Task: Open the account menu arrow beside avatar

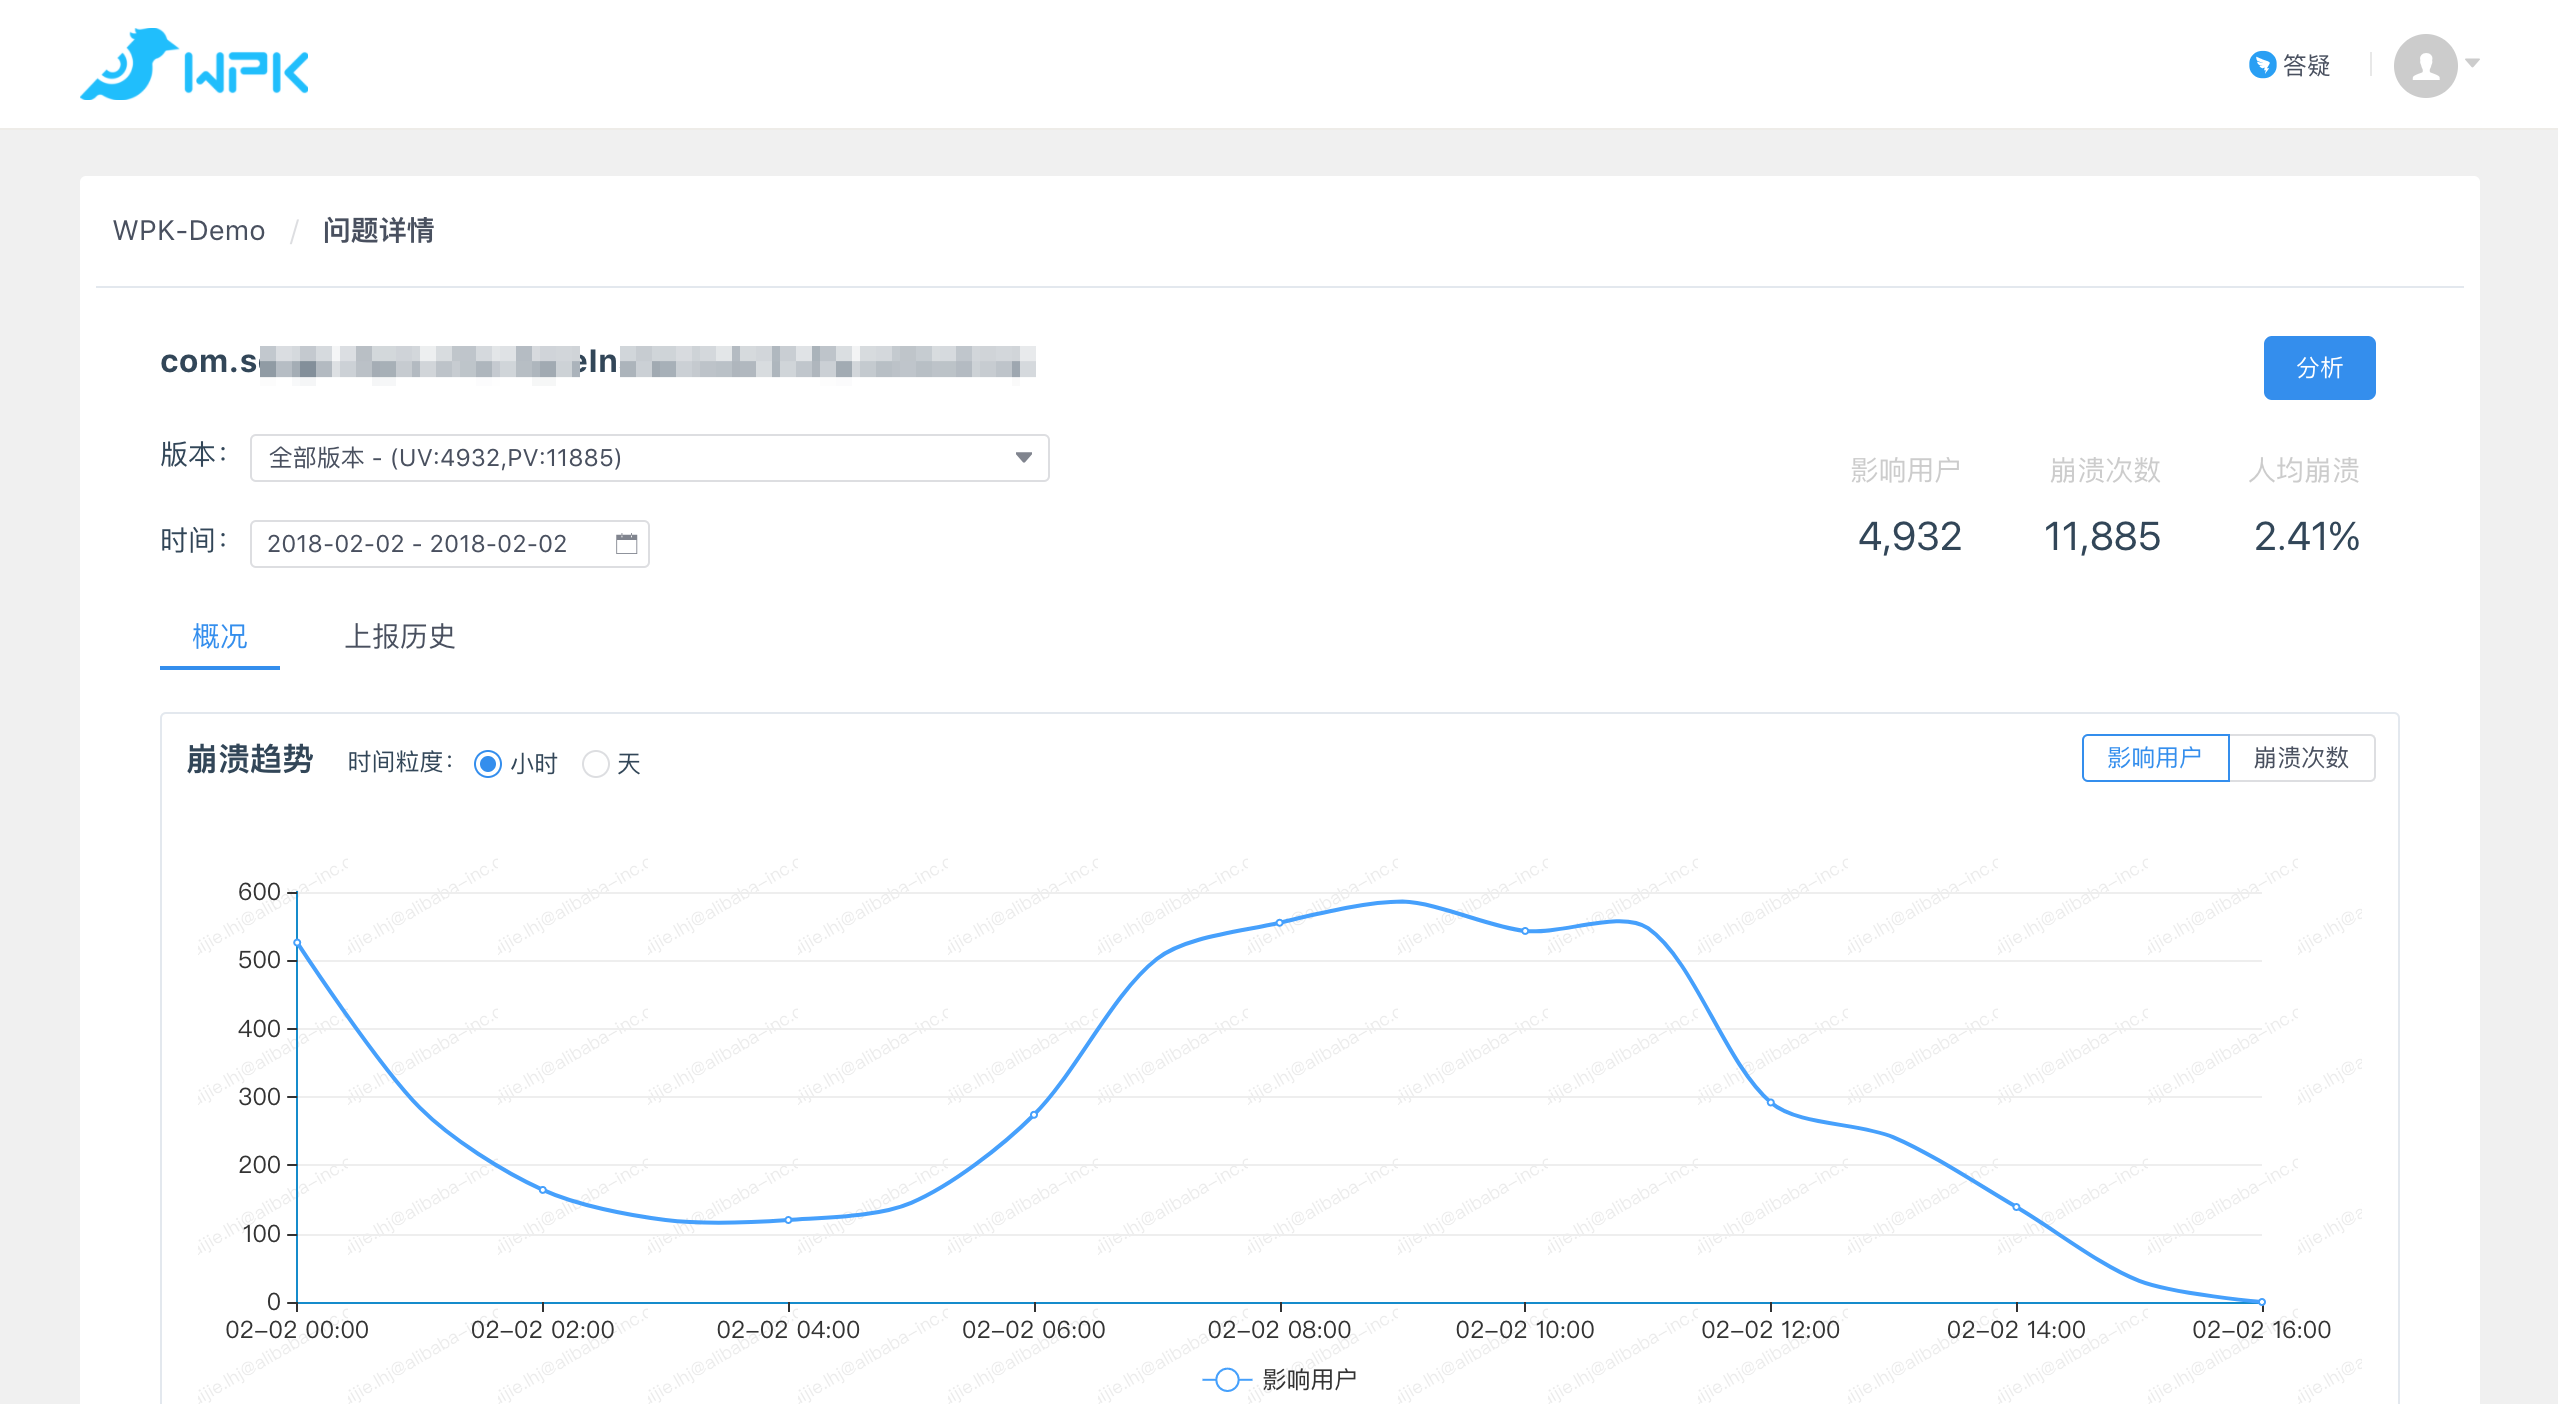Action: (2473, 63)
